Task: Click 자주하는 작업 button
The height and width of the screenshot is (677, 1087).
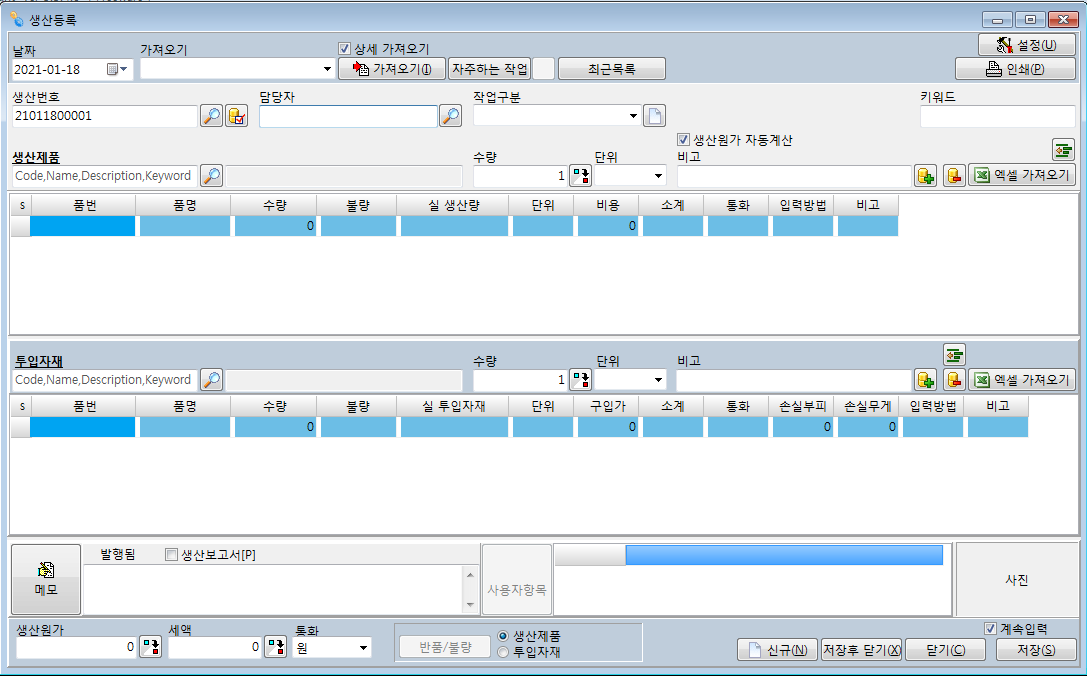Action: [x=489, y=69]
